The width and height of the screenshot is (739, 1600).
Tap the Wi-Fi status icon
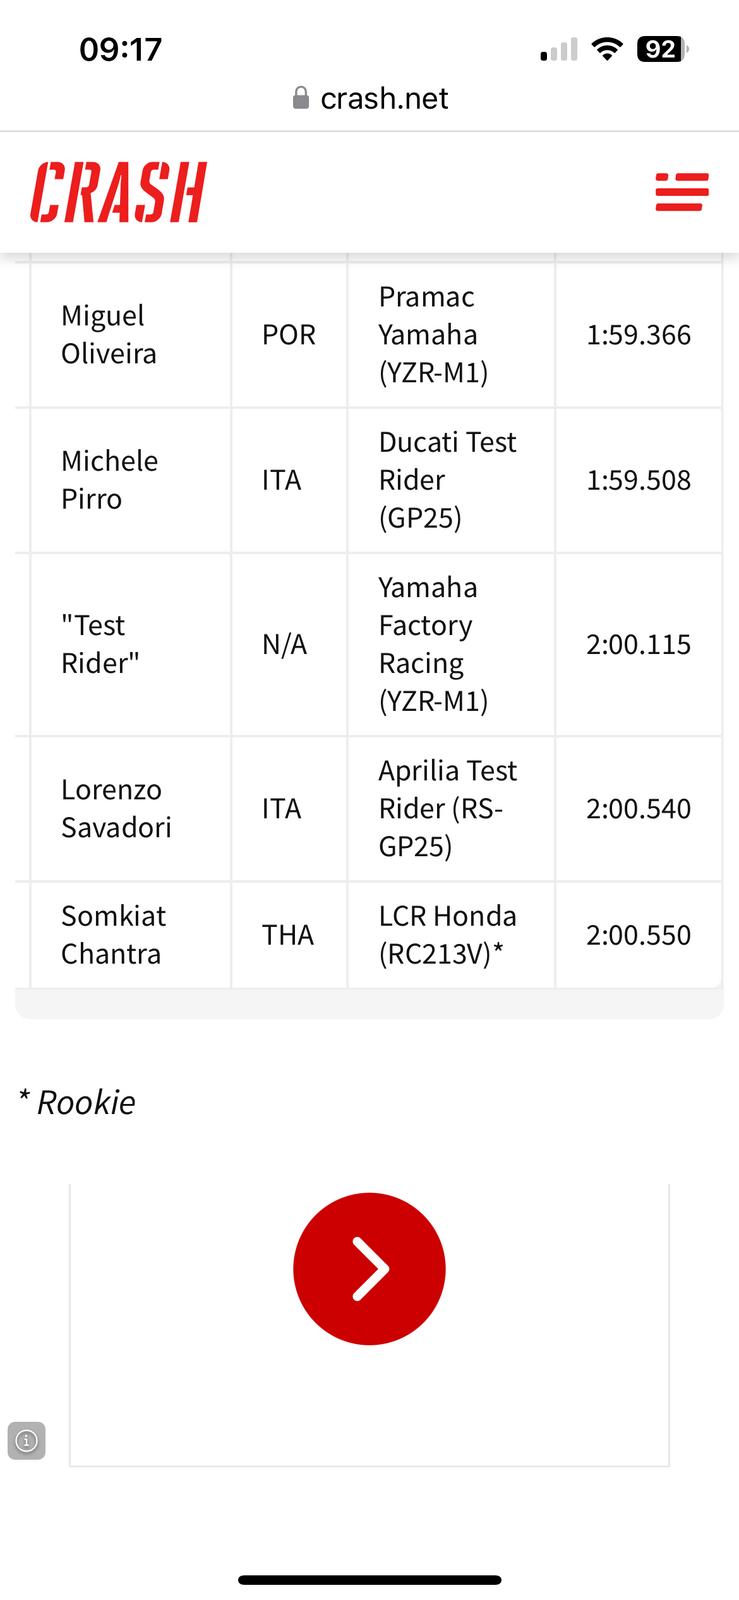point(607,49)
